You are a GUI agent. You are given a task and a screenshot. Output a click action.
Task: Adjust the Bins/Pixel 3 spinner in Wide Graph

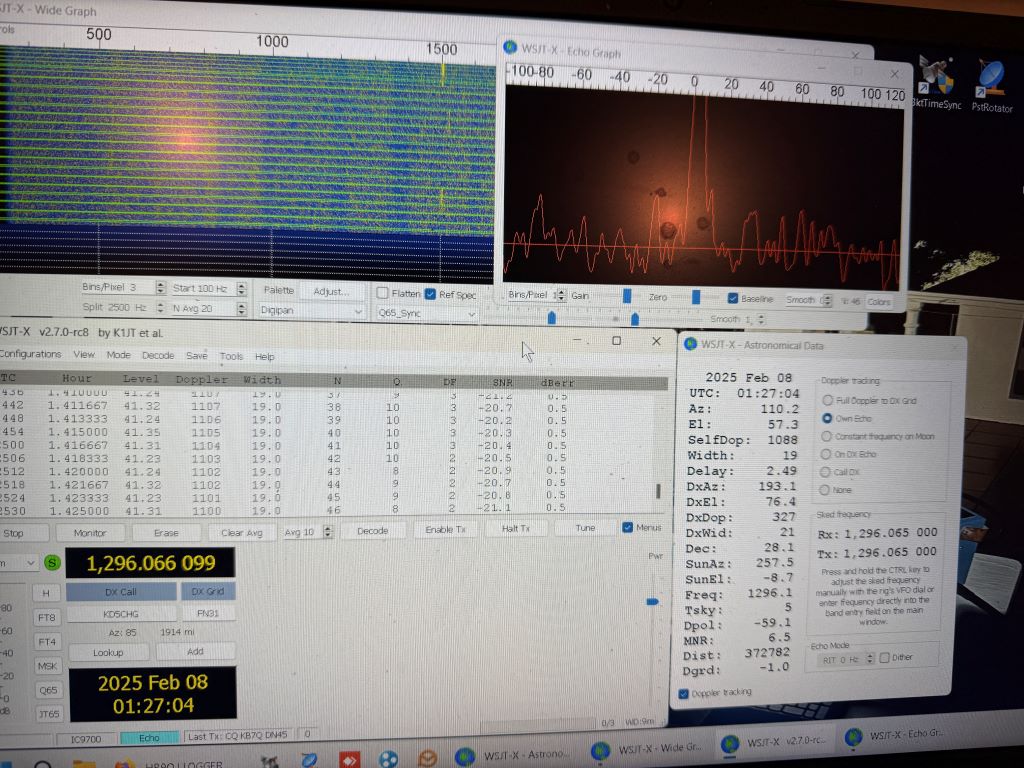(x=161, y=287)
